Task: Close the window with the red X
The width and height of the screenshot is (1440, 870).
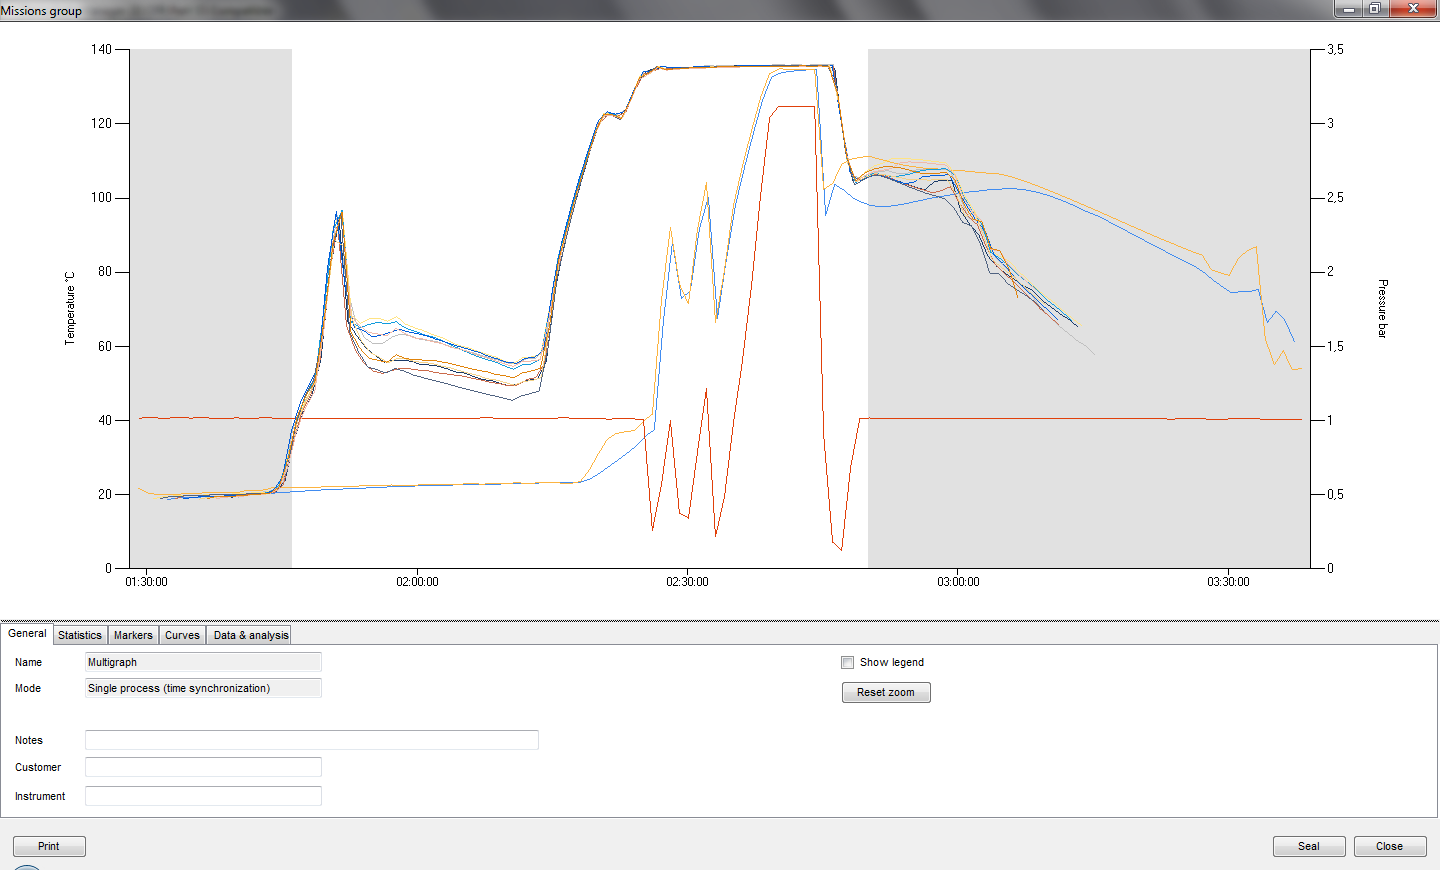Action: [1413, 8]
